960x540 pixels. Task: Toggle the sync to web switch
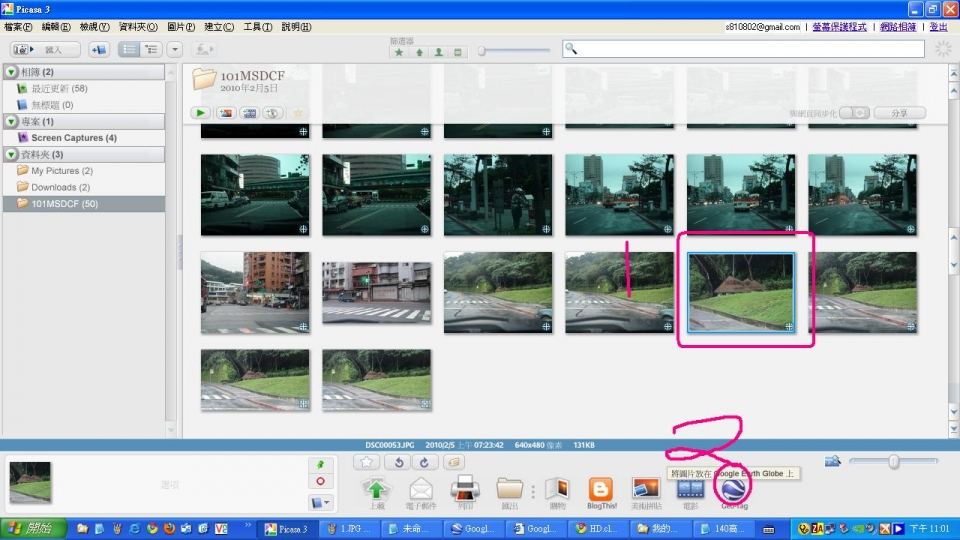point(854,113)
